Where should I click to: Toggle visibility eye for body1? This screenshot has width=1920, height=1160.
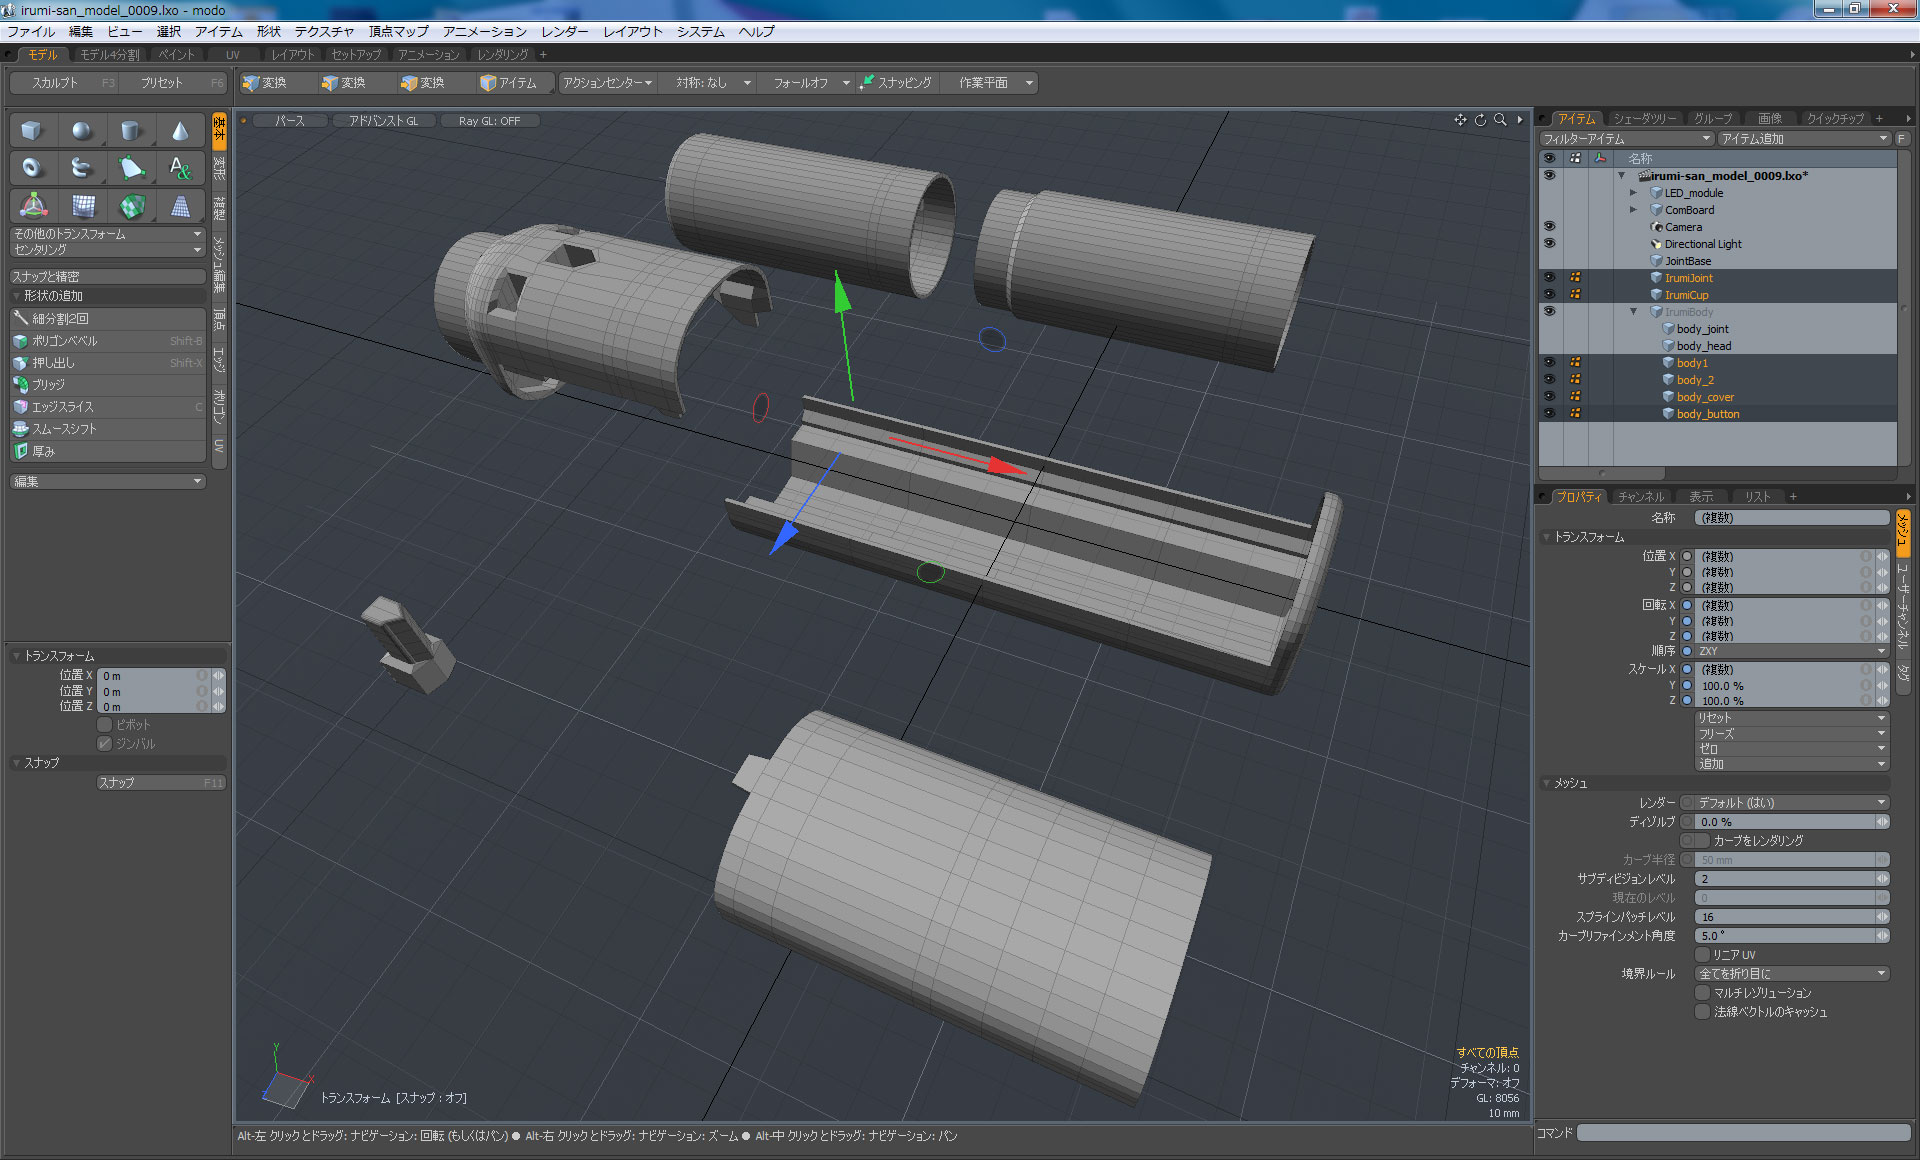(1549, 363)
